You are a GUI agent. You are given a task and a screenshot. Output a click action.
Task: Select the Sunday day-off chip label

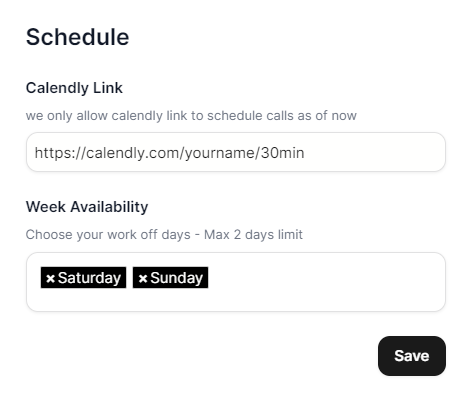click(177, 278)
